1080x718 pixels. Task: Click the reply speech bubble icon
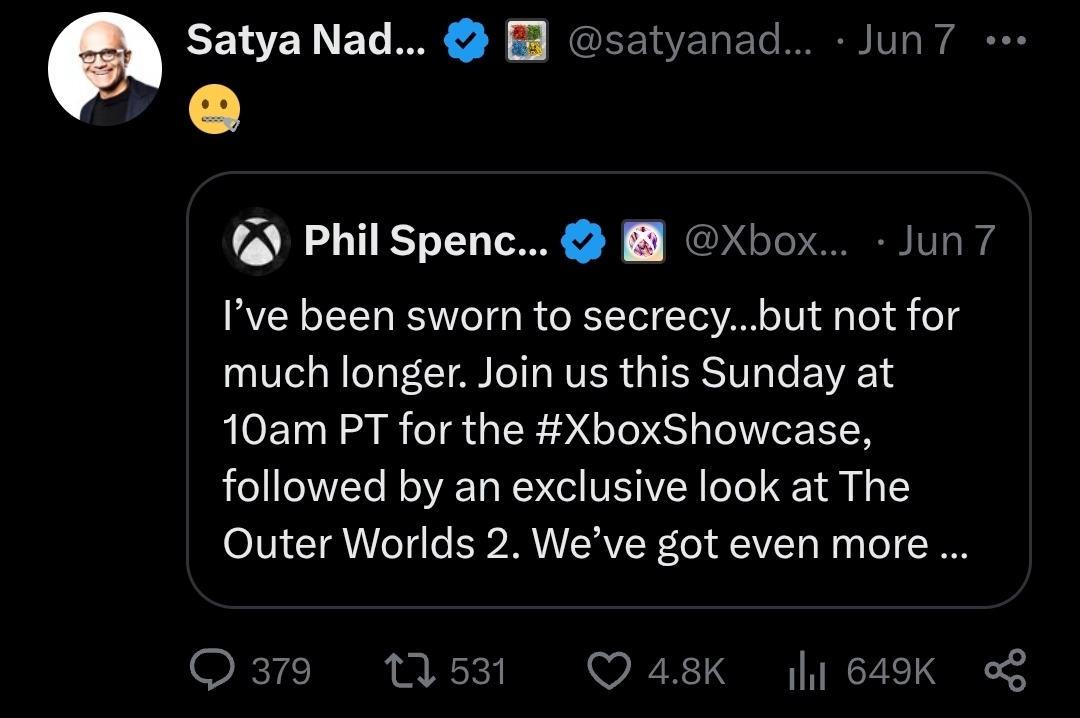pyautogui.click(x=212, y=670)
